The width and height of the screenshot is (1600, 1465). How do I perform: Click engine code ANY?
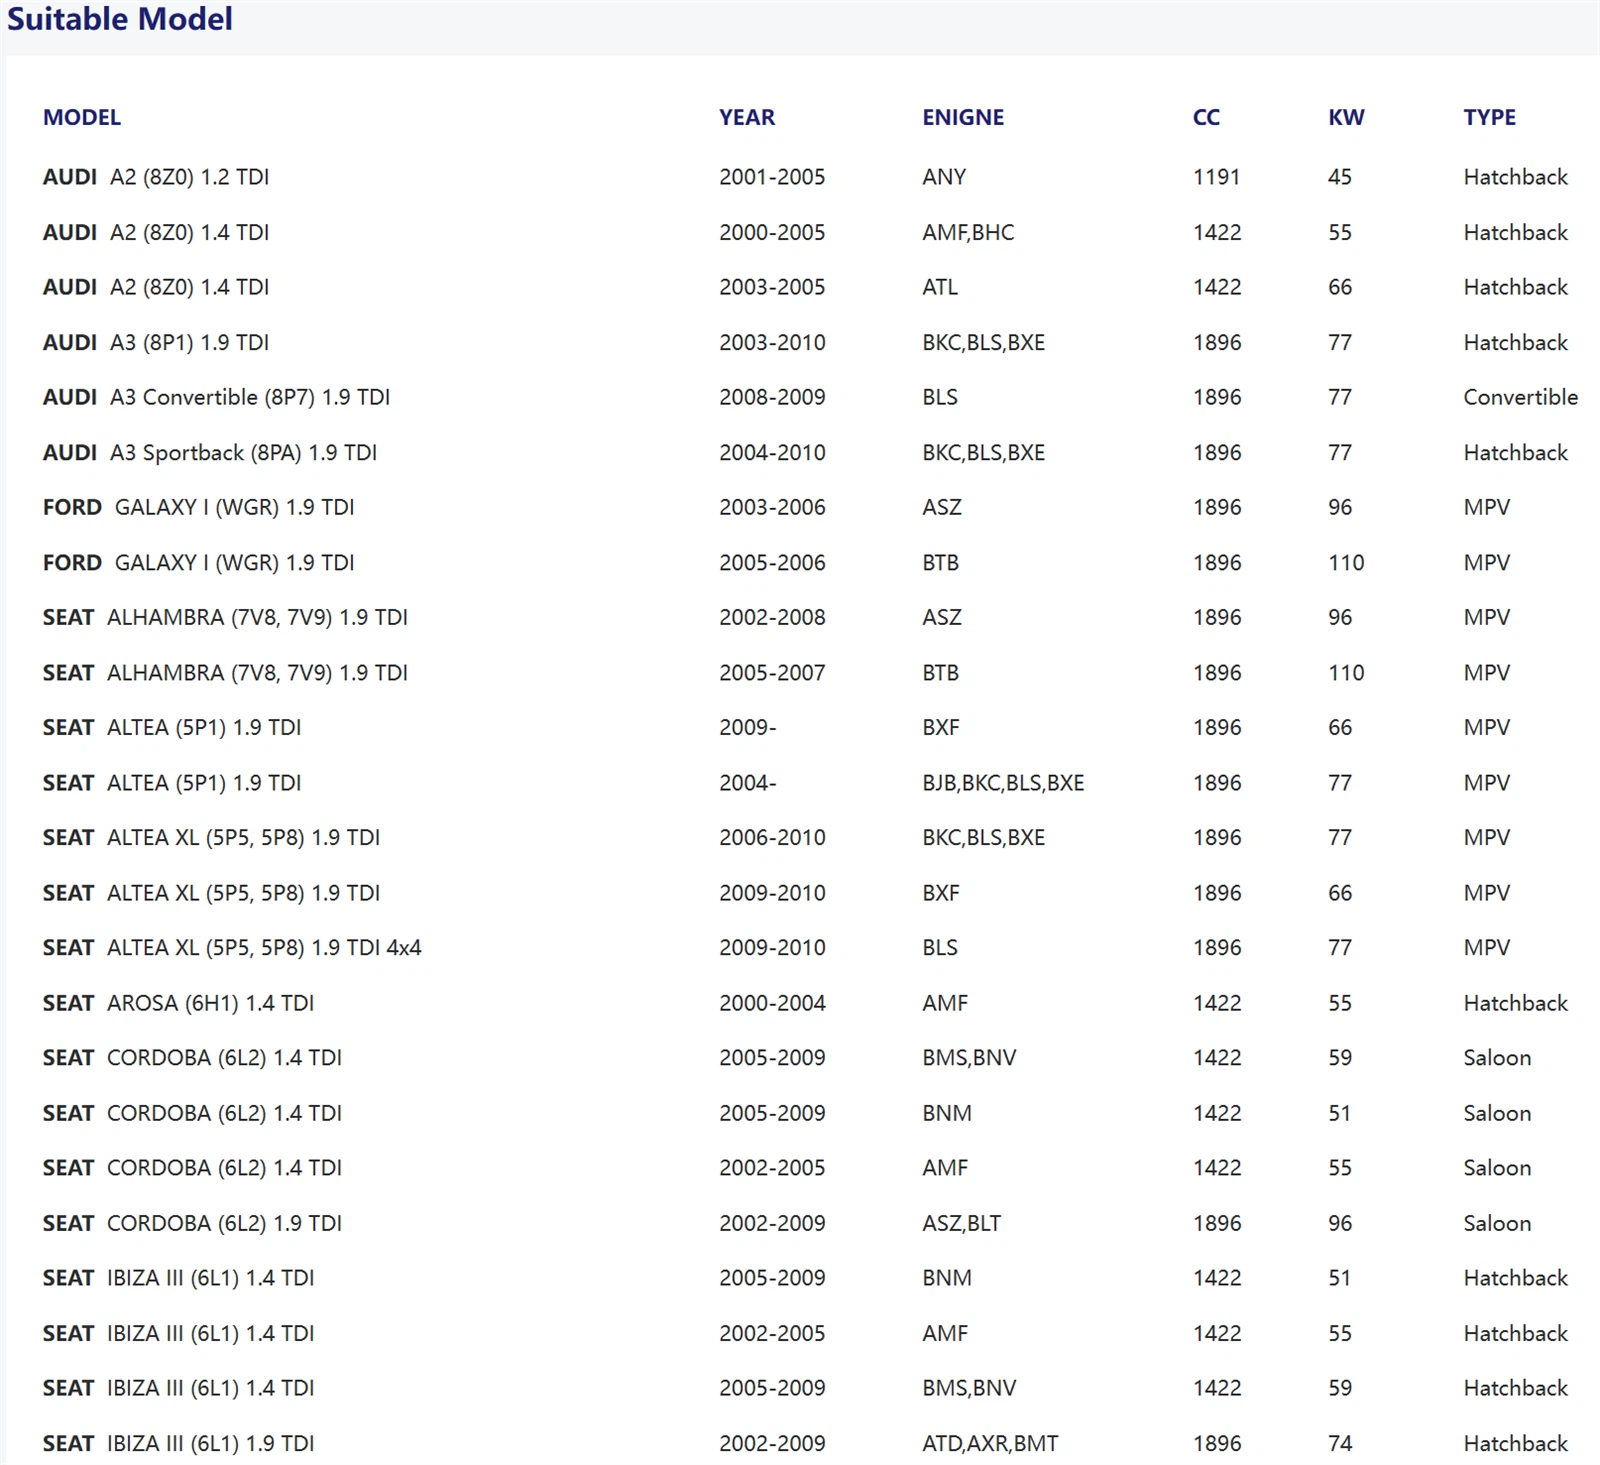pos(944,177)
